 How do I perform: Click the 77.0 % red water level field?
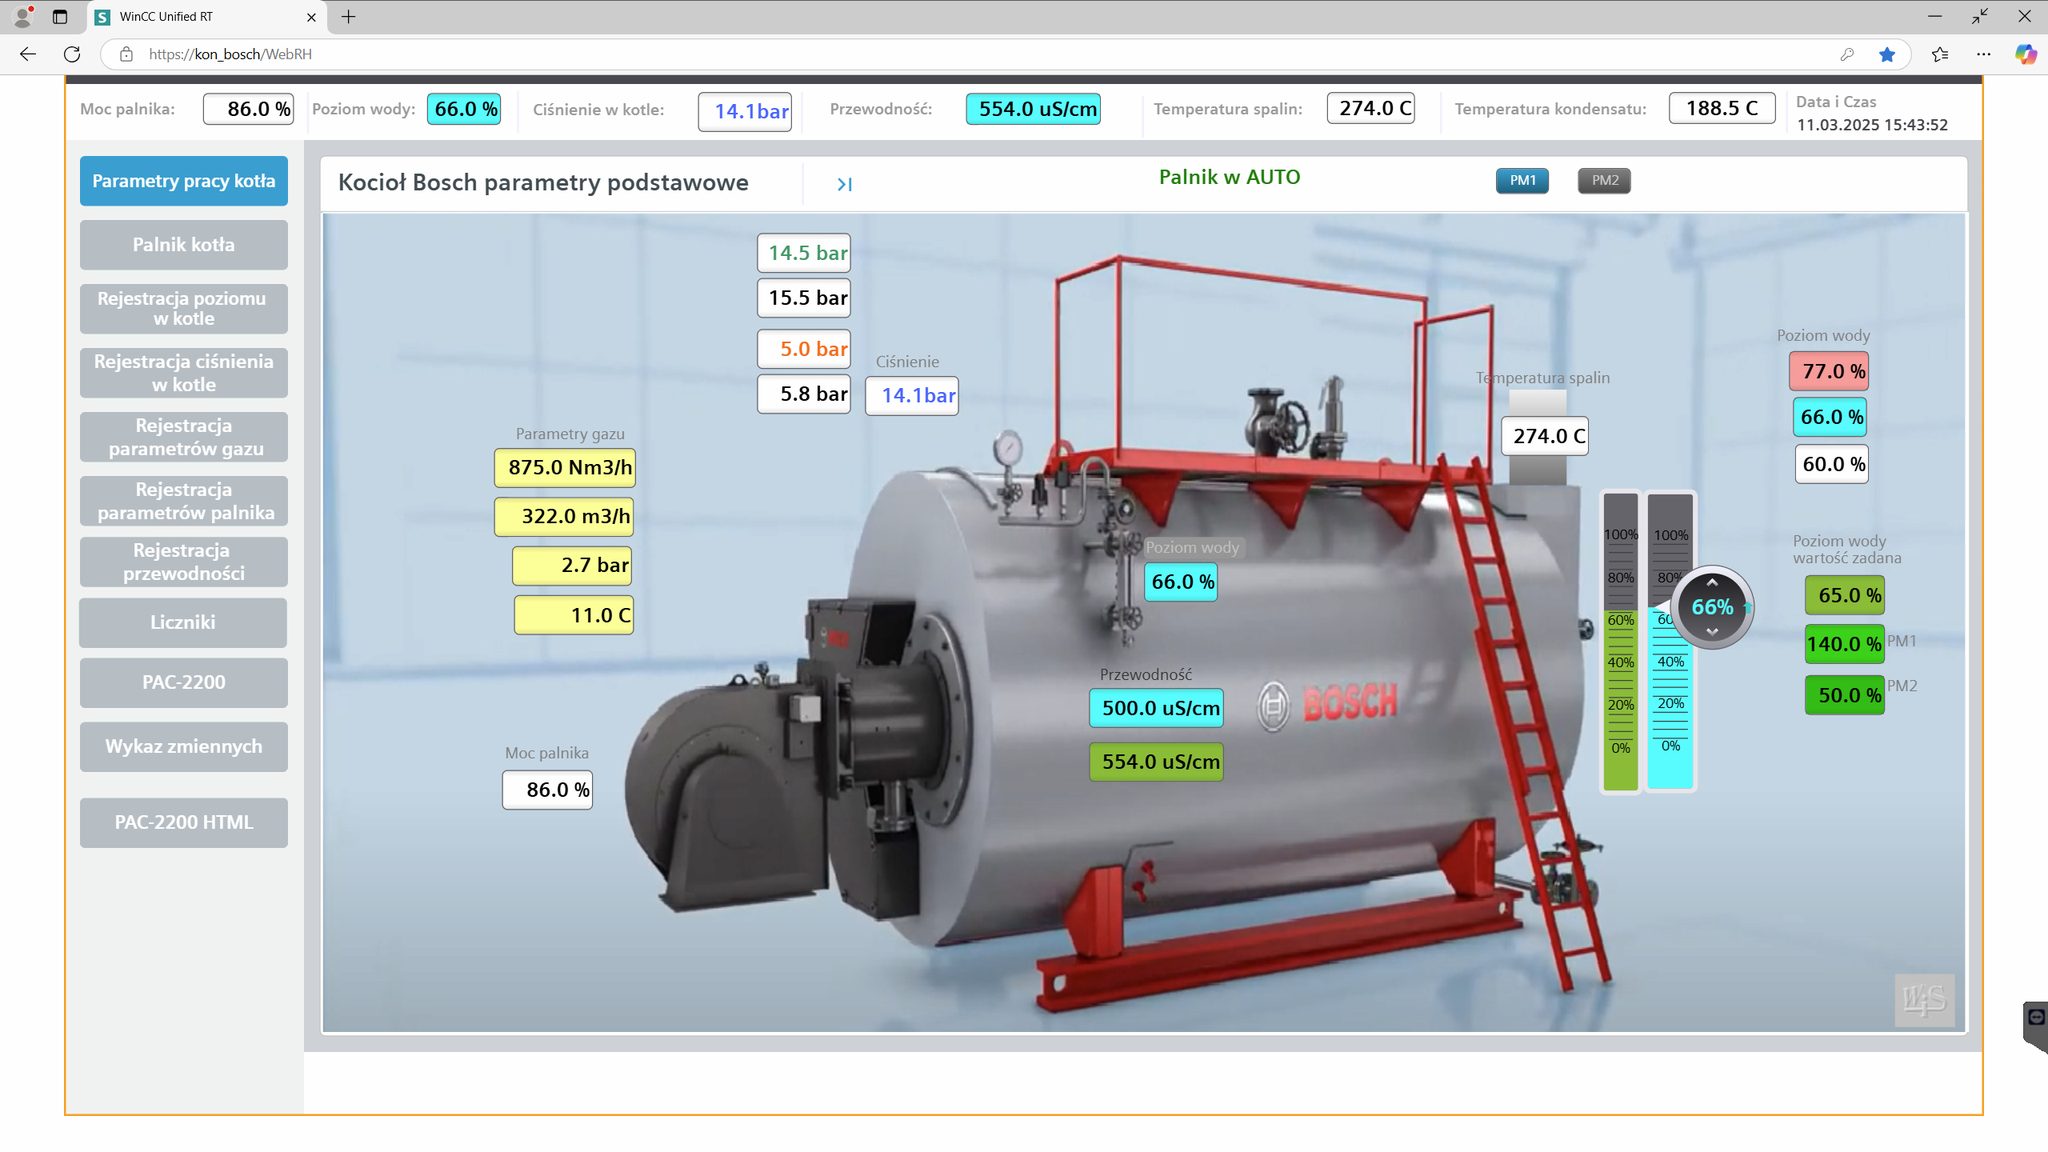[1829, 372]
